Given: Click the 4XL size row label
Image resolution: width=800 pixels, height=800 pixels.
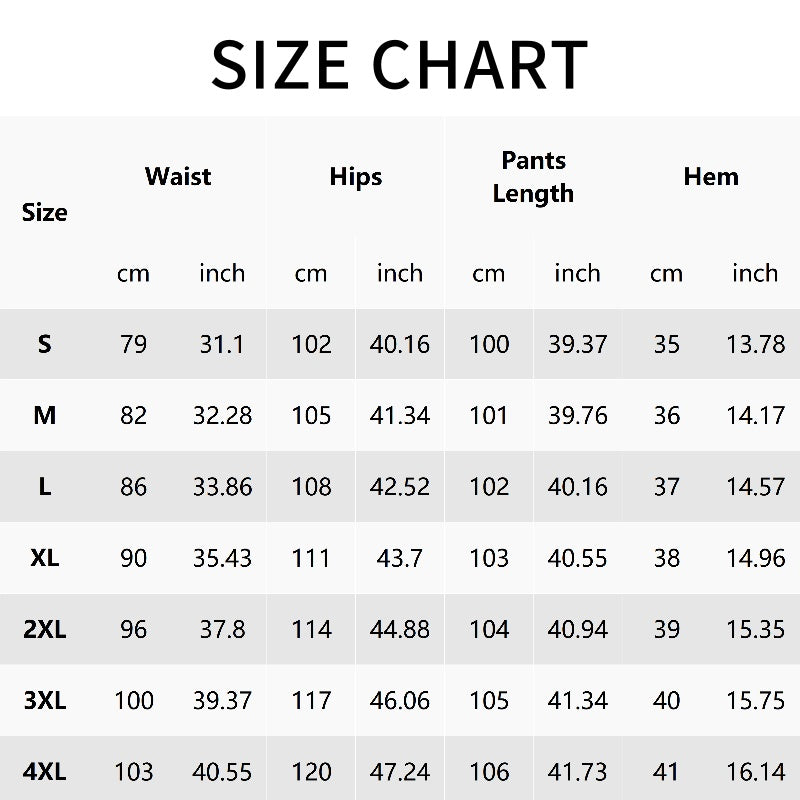Looking at the screenshot, I should (45, 772).
